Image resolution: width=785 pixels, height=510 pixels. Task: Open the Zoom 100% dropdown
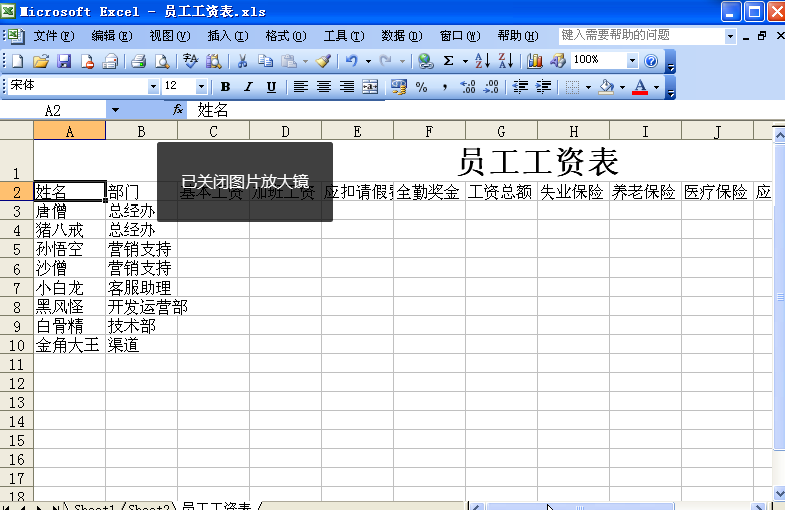click(632, 61)
